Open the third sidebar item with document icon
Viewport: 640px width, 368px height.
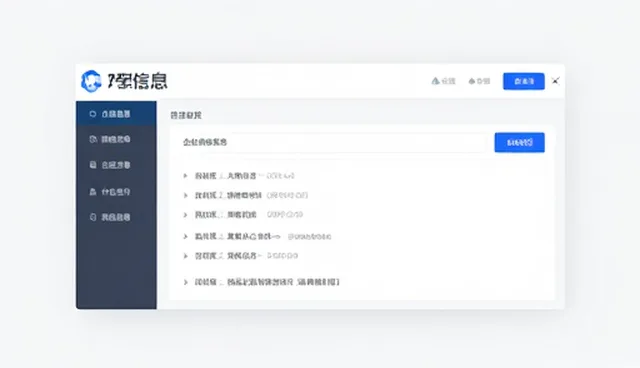116,165
